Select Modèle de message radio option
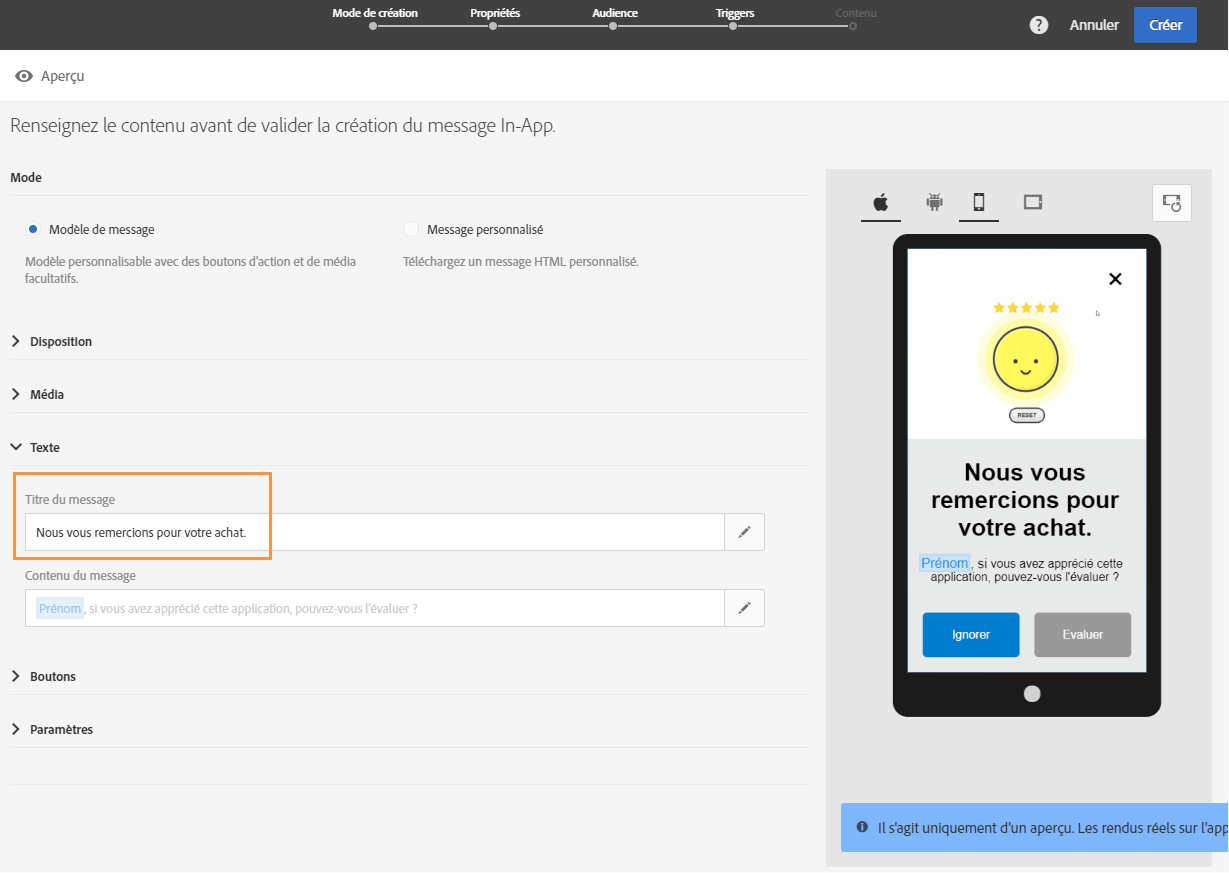Screen dimensions: 1229x873 coord(33,229)
